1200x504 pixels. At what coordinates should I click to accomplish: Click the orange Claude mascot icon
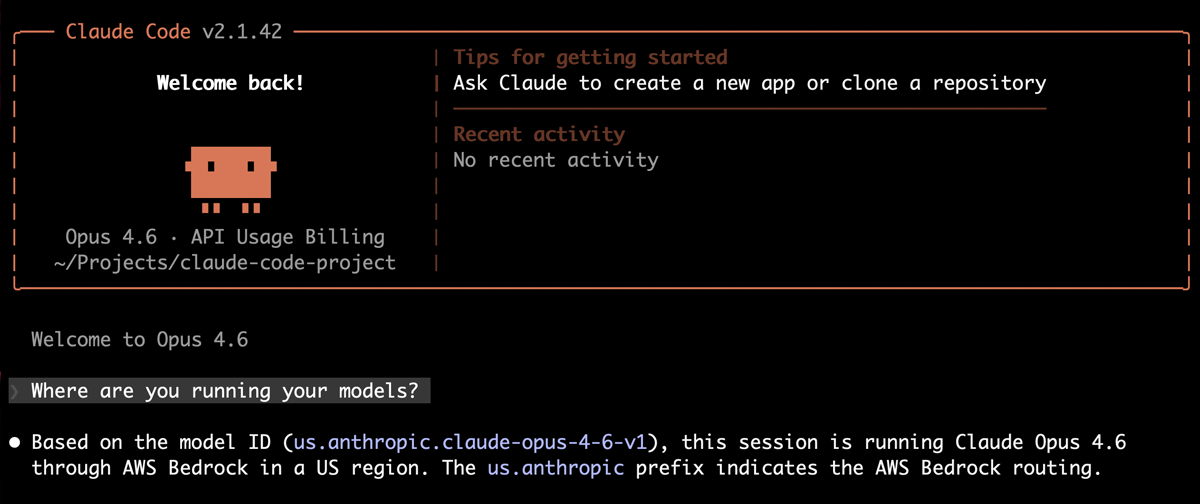point(231,180)
